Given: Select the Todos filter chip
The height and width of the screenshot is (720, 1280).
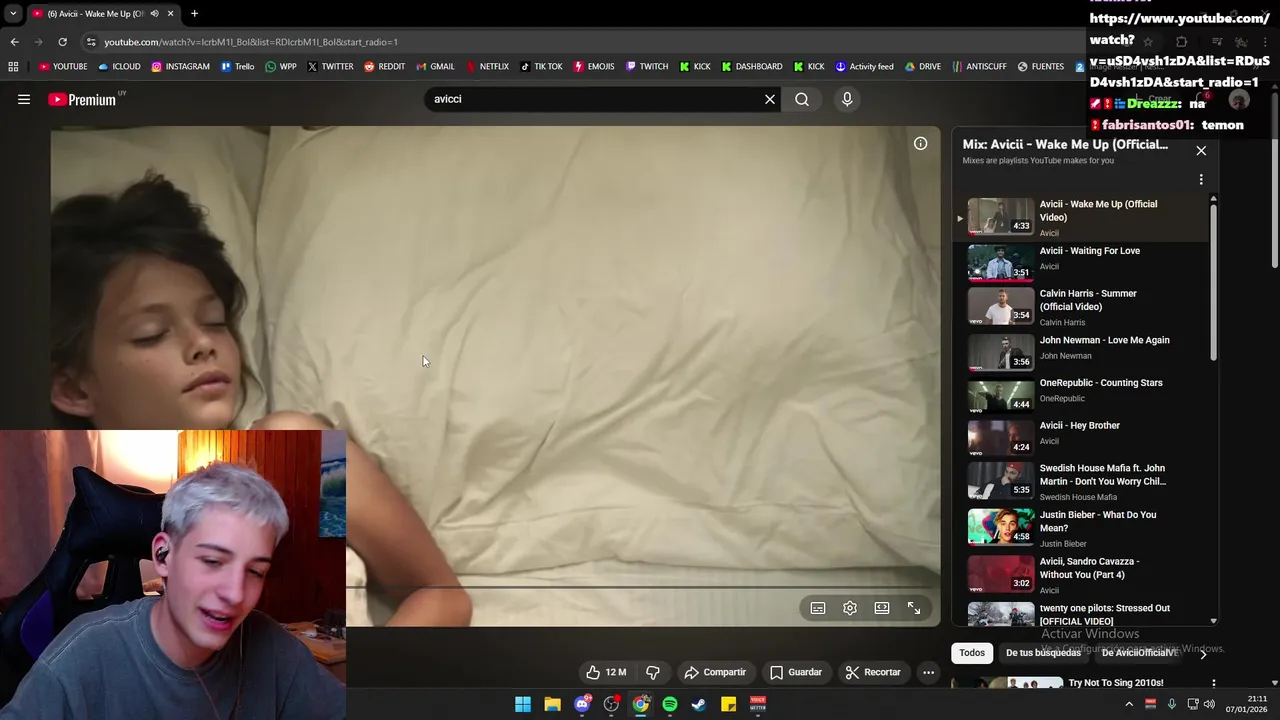Looking at the screenshot, I should click(972, 653).
